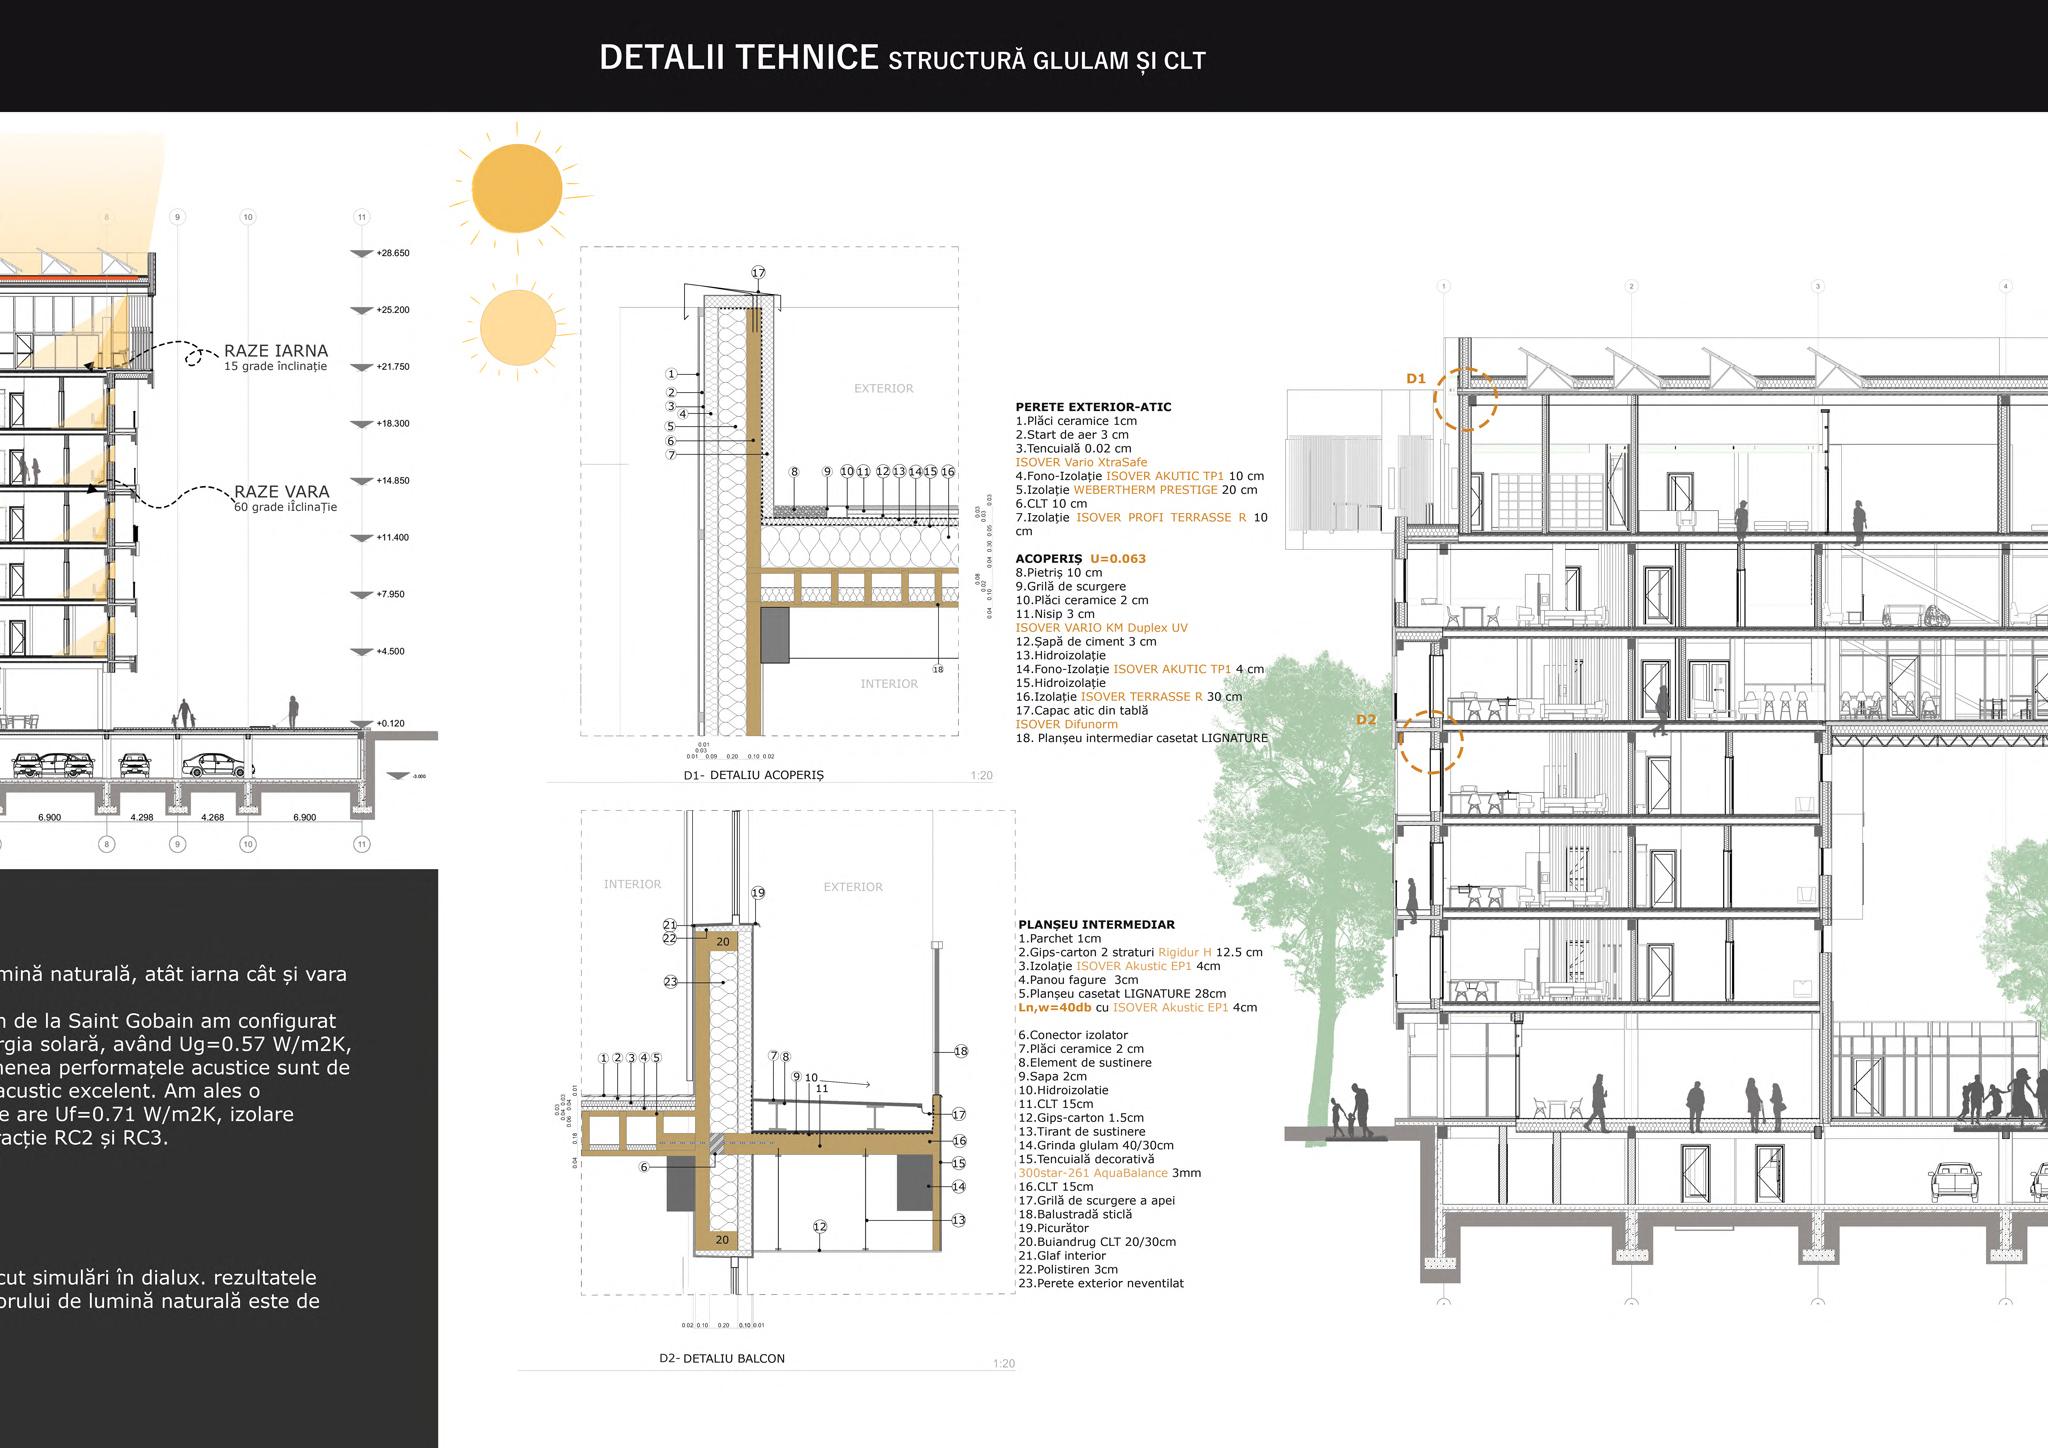Select the DETALII TEHNICE title text
Image resolution: width=2048 pixels, height=1448 pixels.
tap(738, 58)
